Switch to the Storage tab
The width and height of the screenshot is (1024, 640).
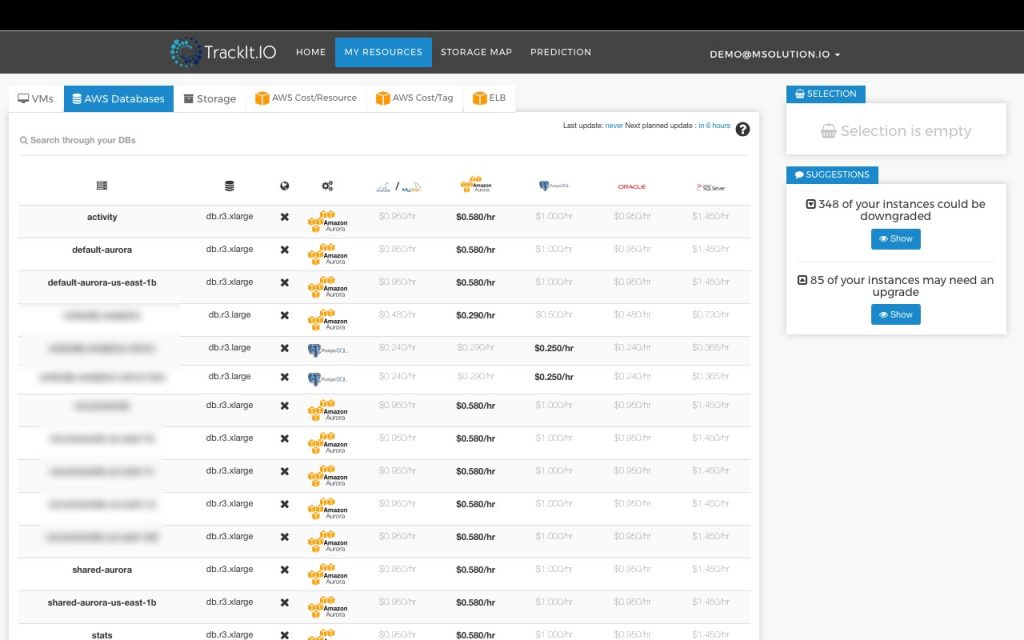(209, 99)
